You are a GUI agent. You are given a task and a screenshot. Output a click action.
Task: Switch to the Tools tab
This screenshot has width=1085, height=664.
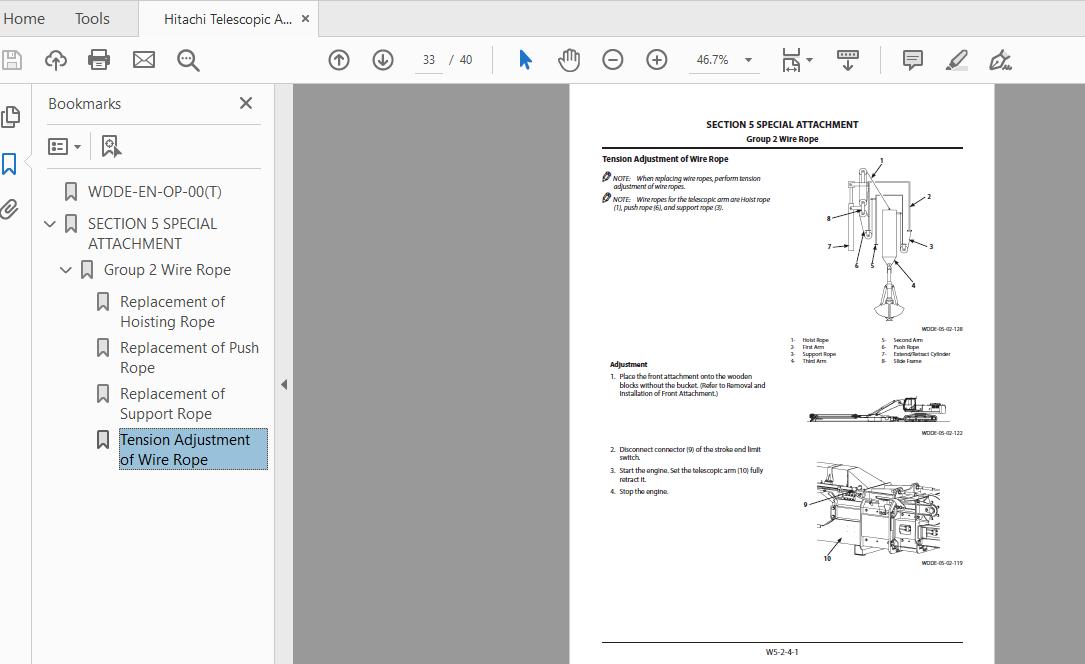point(92,19)
